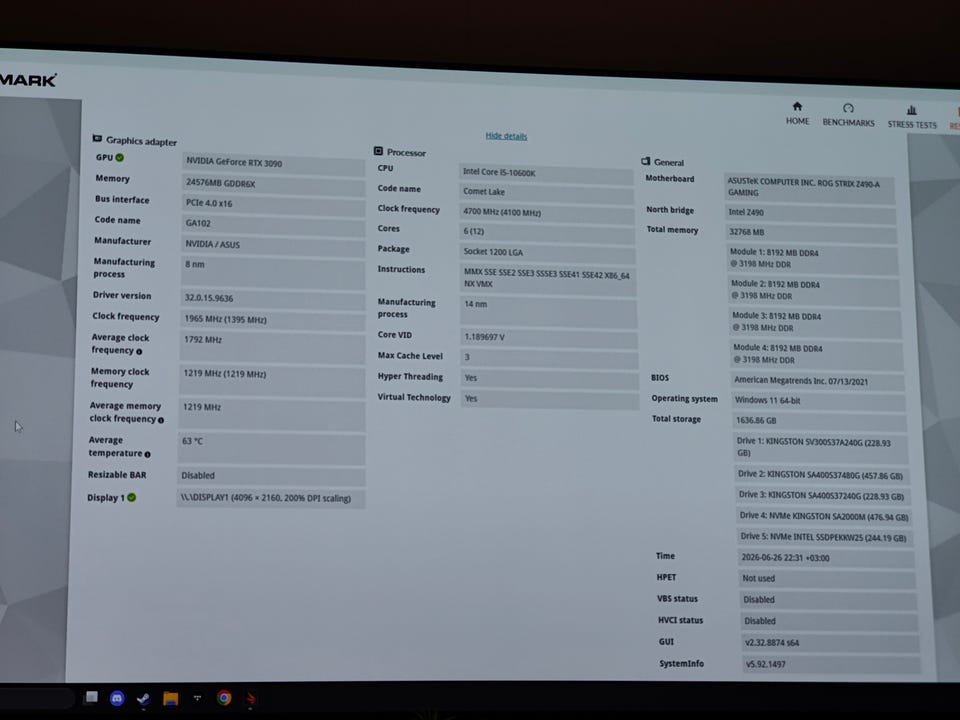Click the Hide details link
The image size is (960, 720).
[x=506, y=136]
